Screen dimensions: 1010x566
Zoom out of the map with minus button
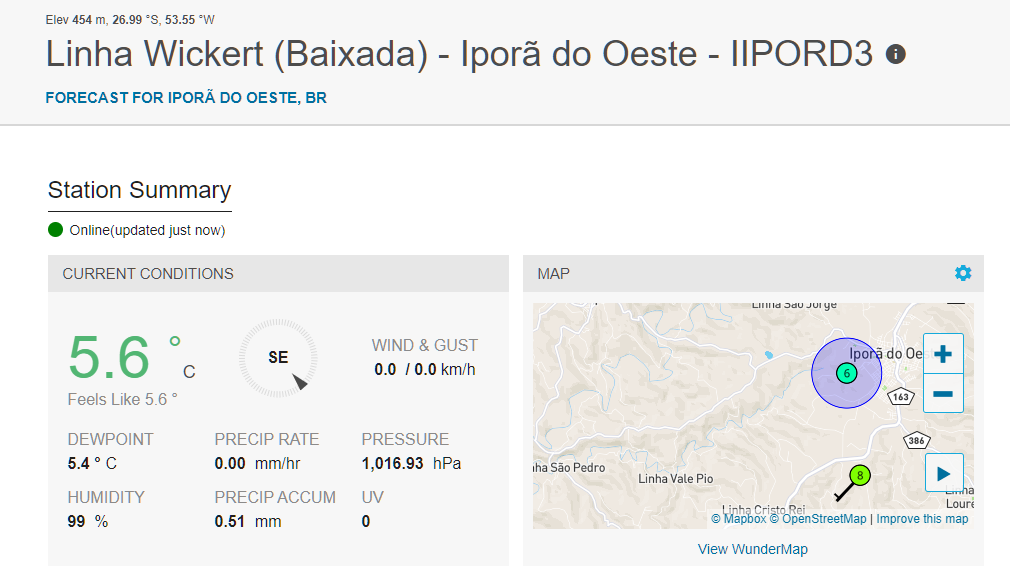[943, 393]
